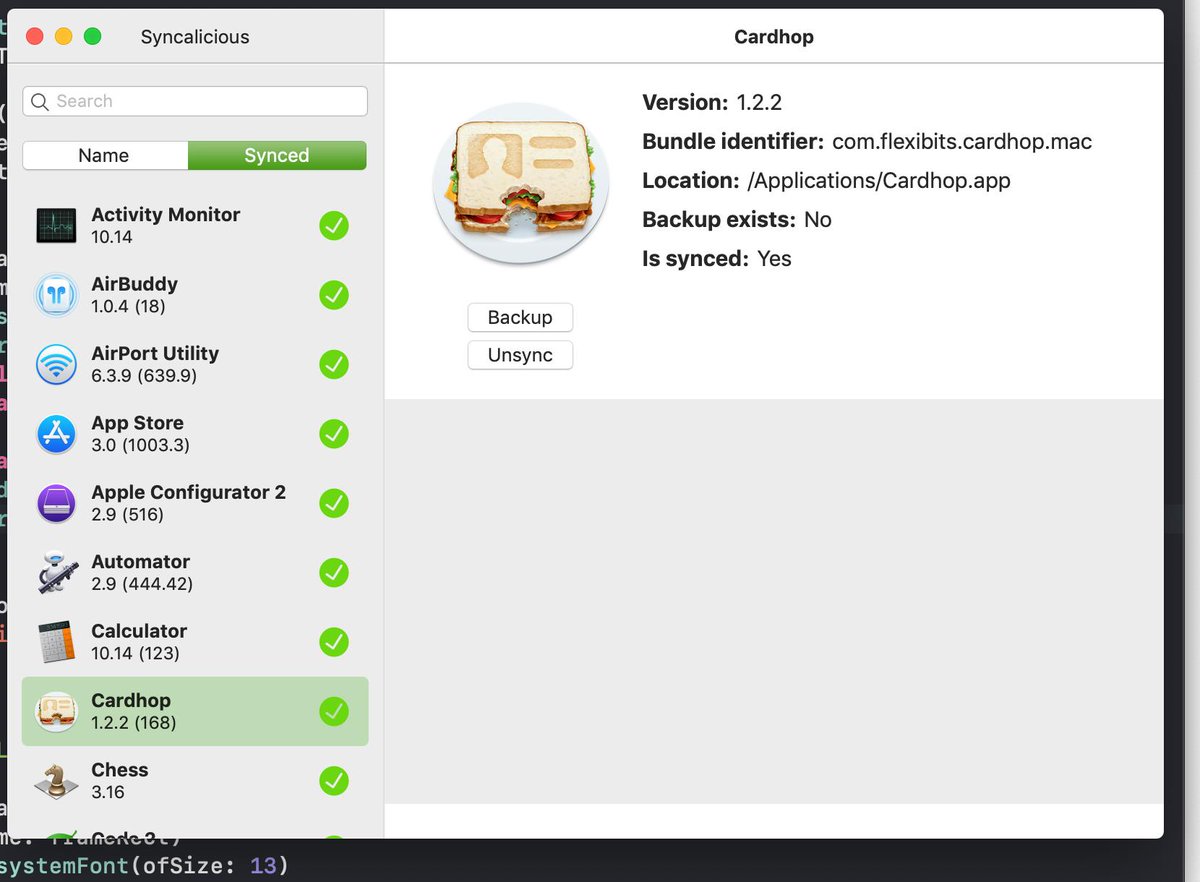The width and height of the screenshot is (1200, 882).
Task: Toggle synced checkmark for Cardhop
Action: tap(334, 711)
